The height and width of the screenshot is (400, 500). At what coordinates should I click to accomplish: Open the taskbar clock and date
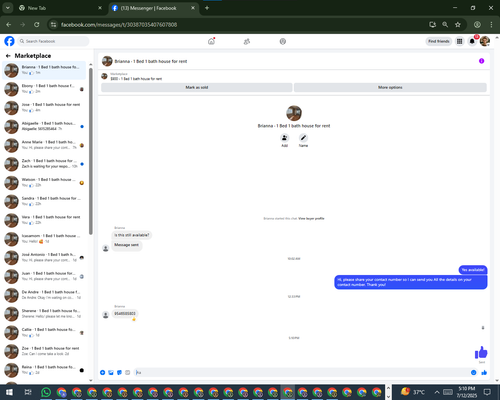[x=466, y=392]
